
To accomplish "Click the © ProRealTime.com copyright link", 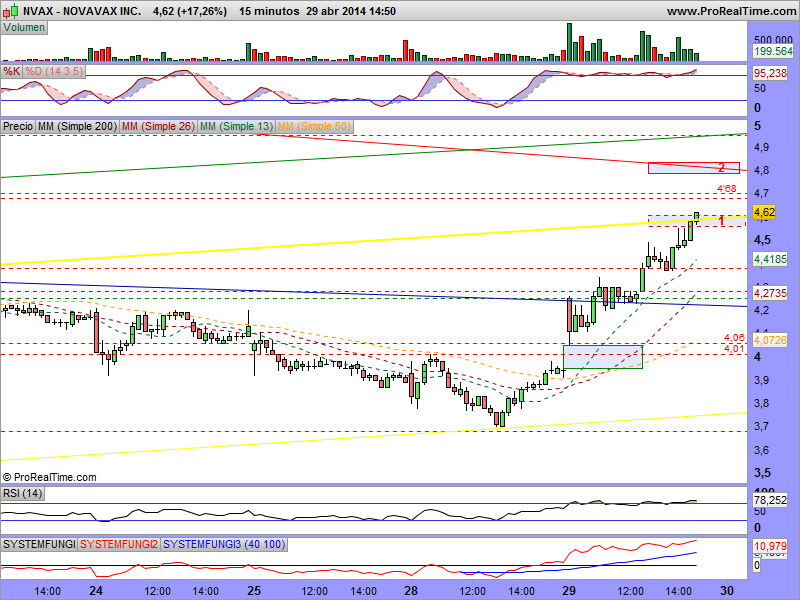I will pyautogui.click(x=50, y=478).
